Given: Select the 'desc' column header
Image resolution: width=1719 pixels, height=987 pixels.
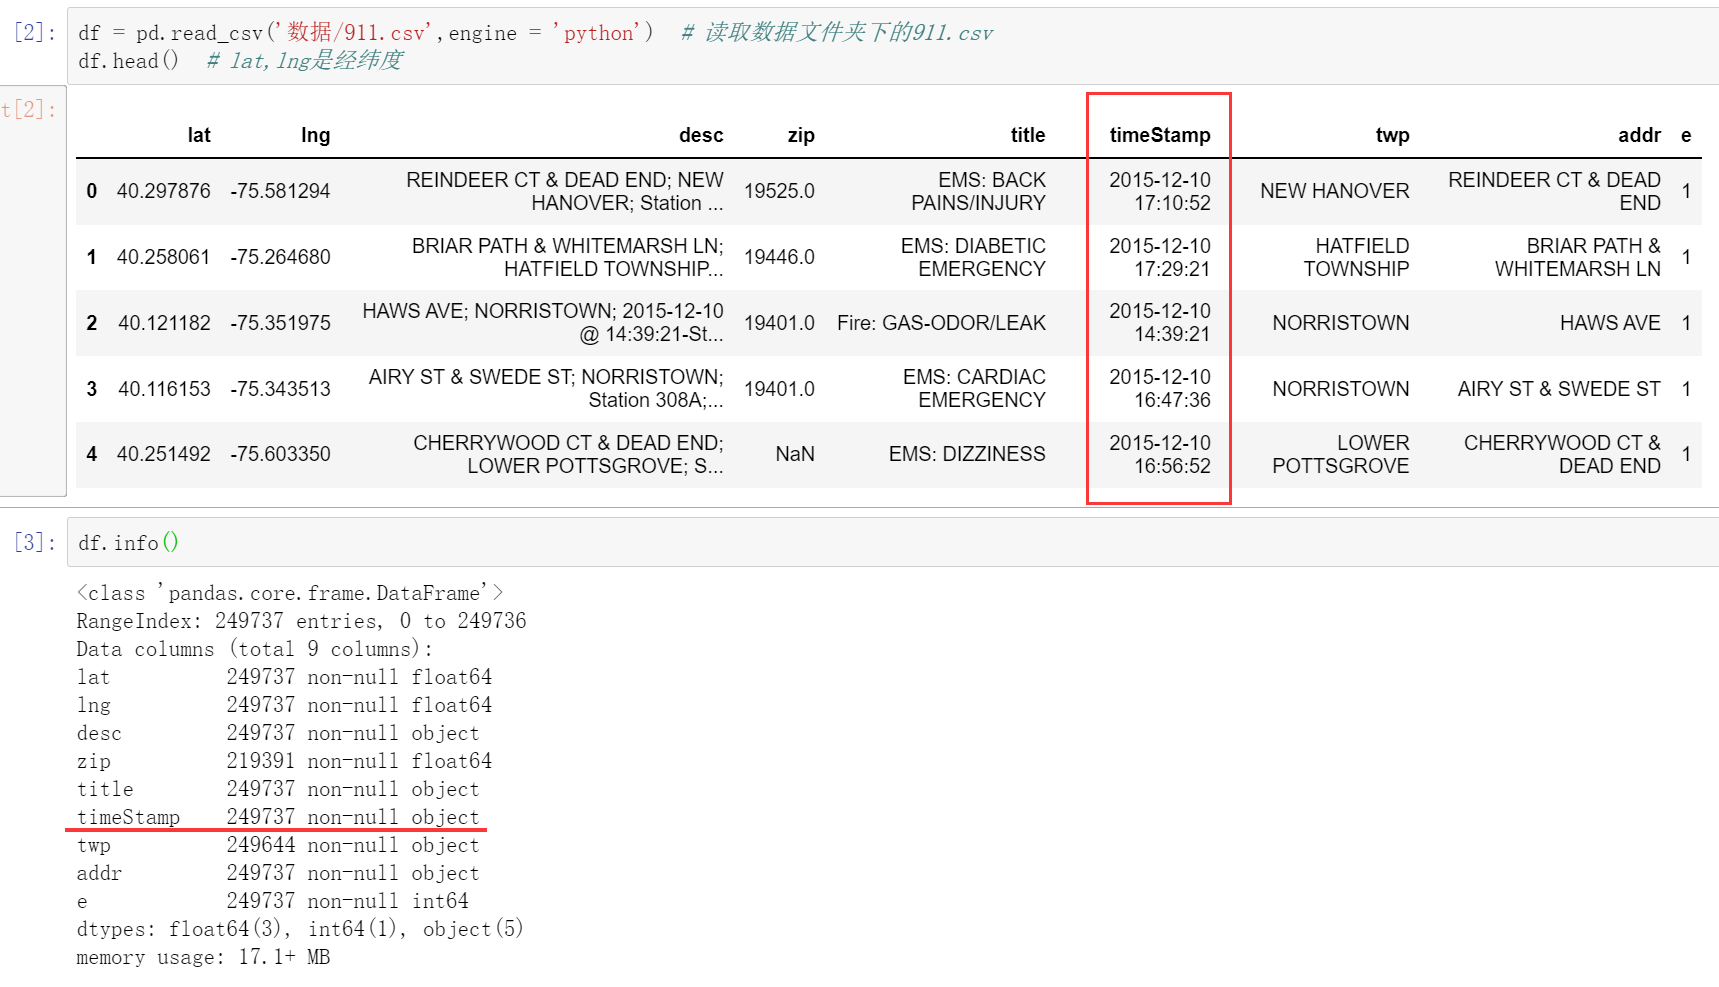Looking at the screenshot, I should coord(701,135).
